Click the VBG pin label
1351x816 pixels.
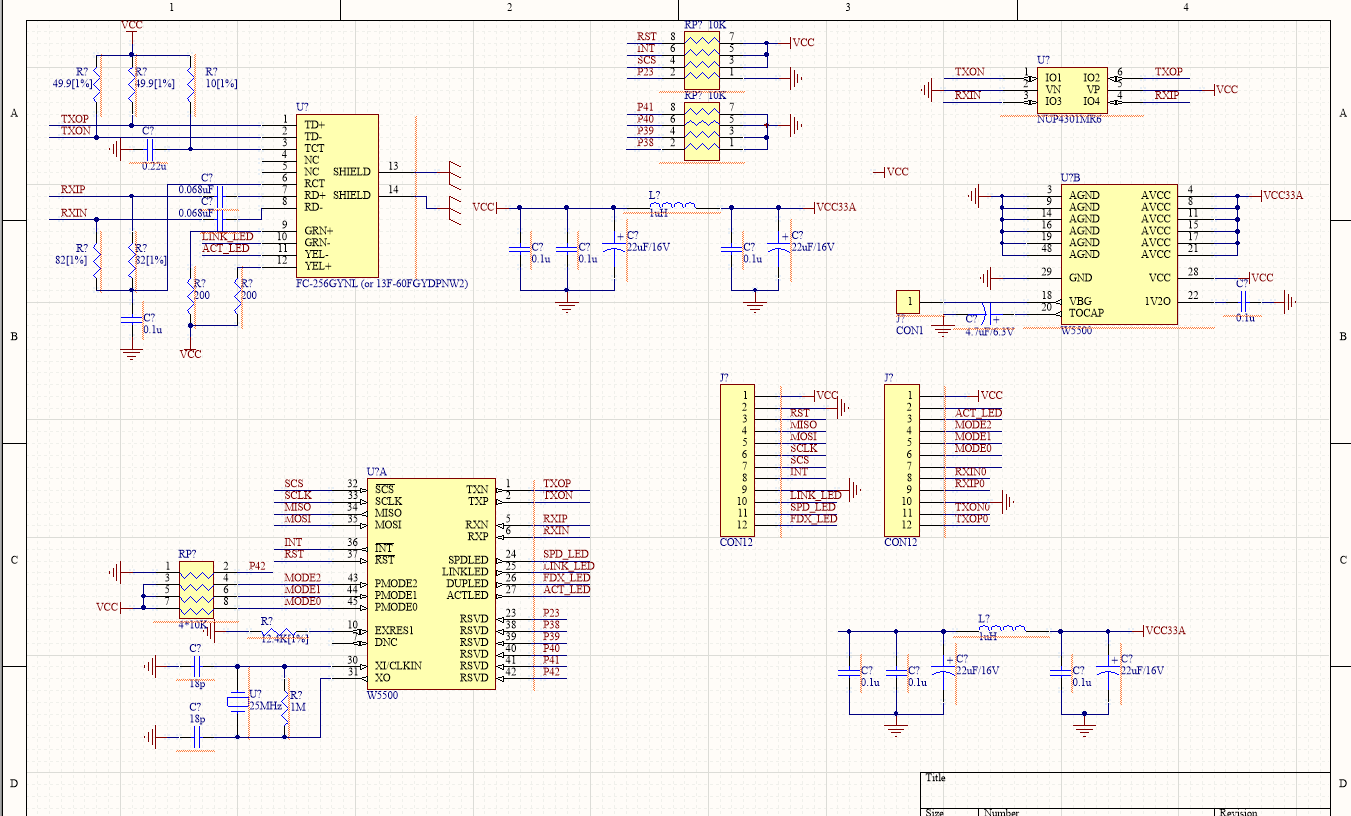[x=1080, y=301]
